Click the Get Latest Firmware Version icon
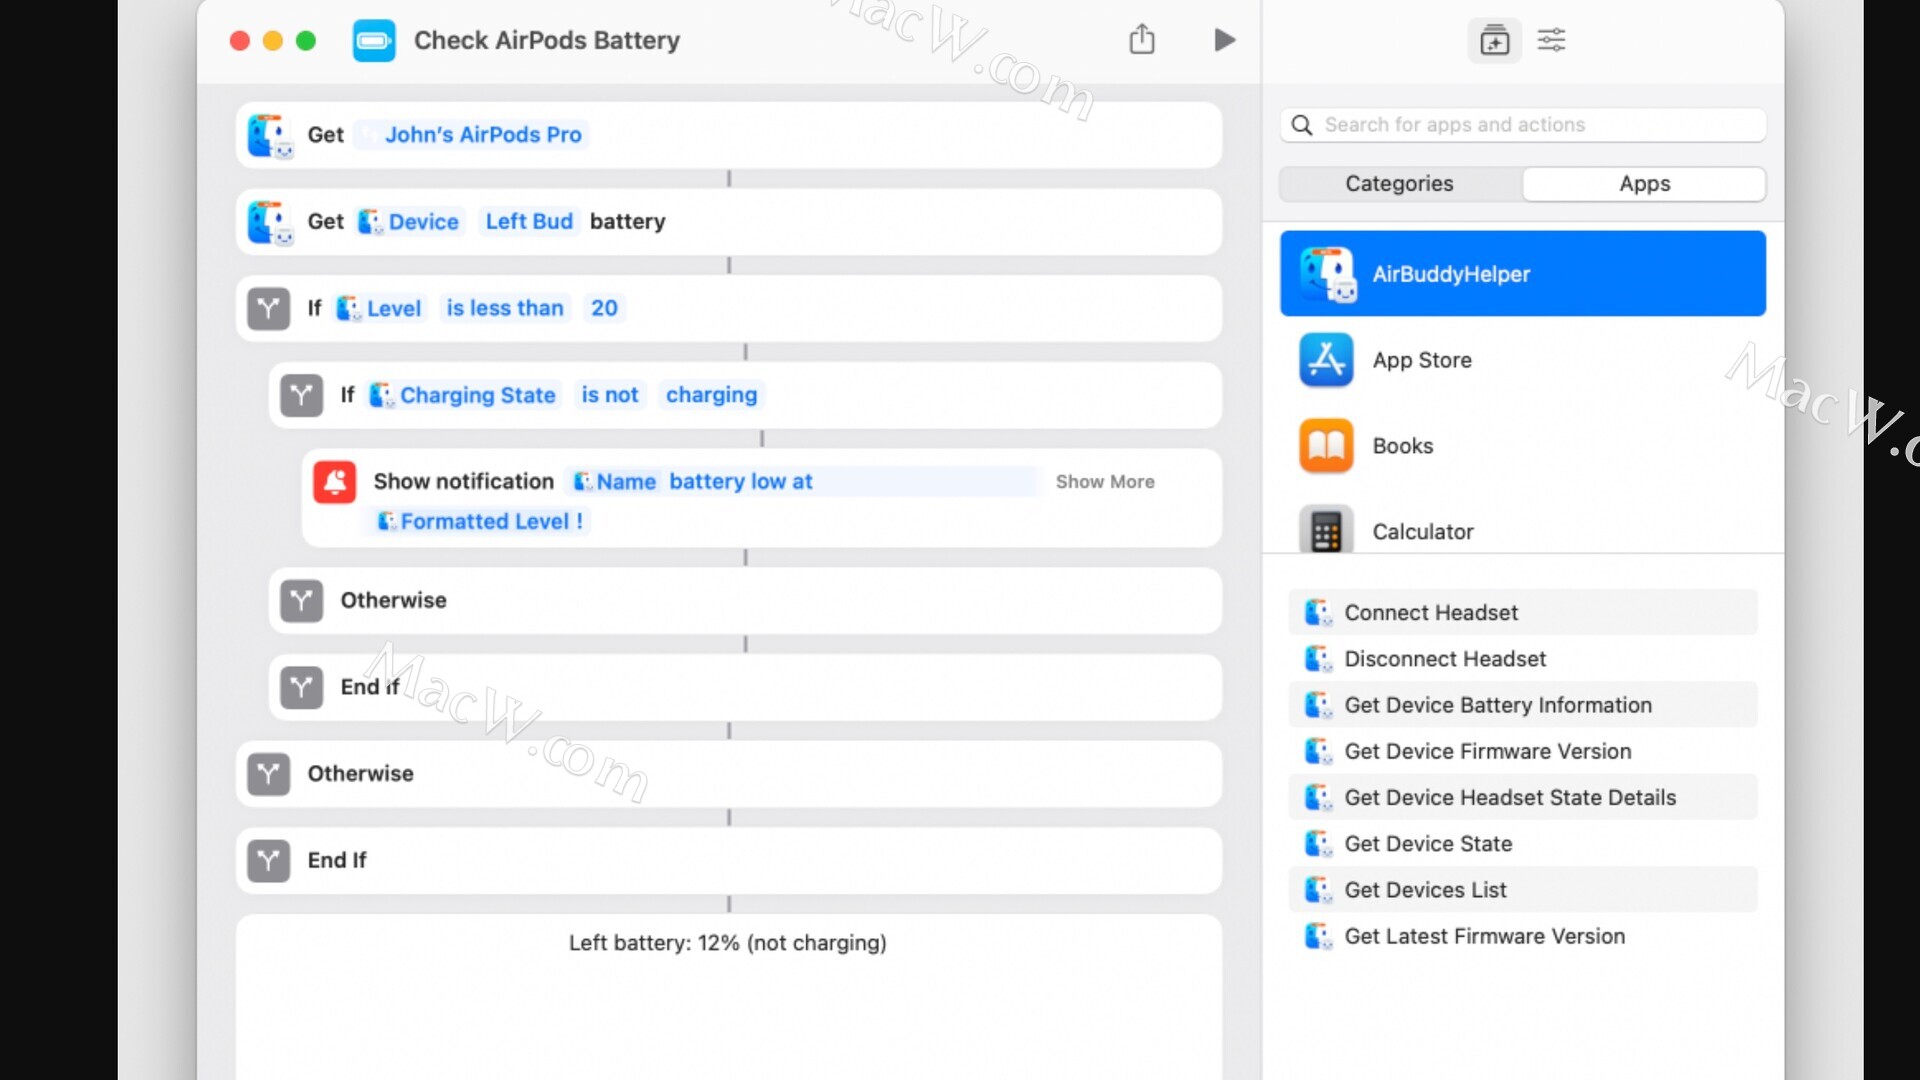The height and width of the screenshot is (1080, 1920). (x=1319, y=936)
